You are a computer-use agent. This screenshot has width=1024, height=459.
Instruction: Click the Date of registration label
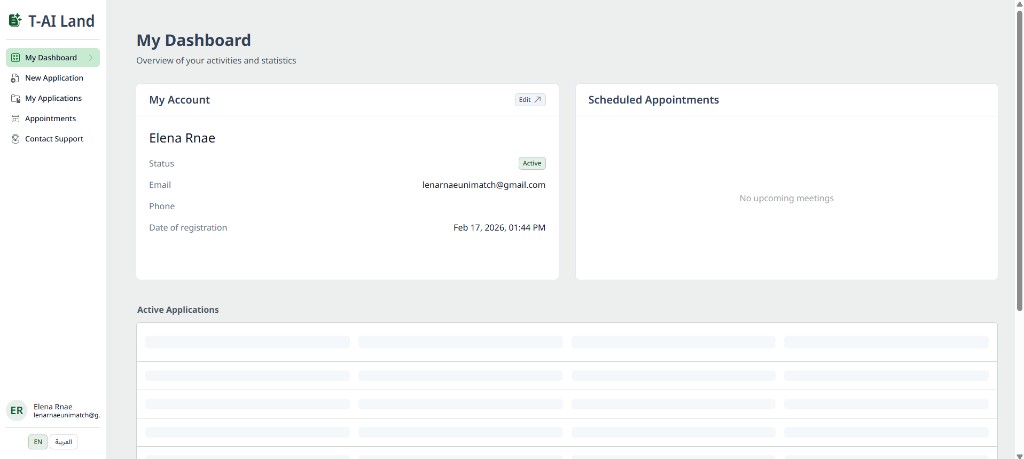(x=188, y=228)
